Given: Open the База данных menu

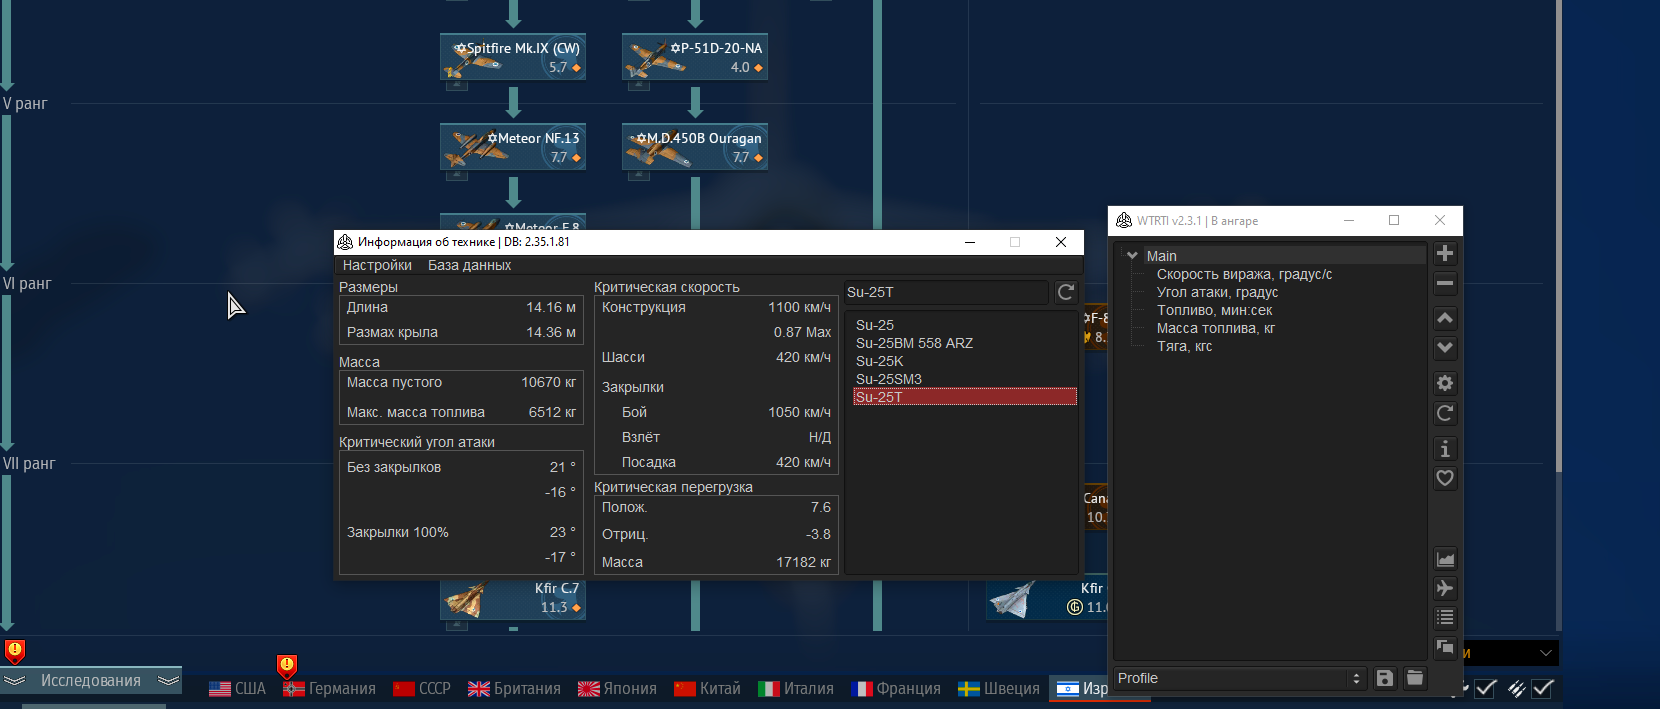Looking at the screenshot, I should (x=469, y=265).
